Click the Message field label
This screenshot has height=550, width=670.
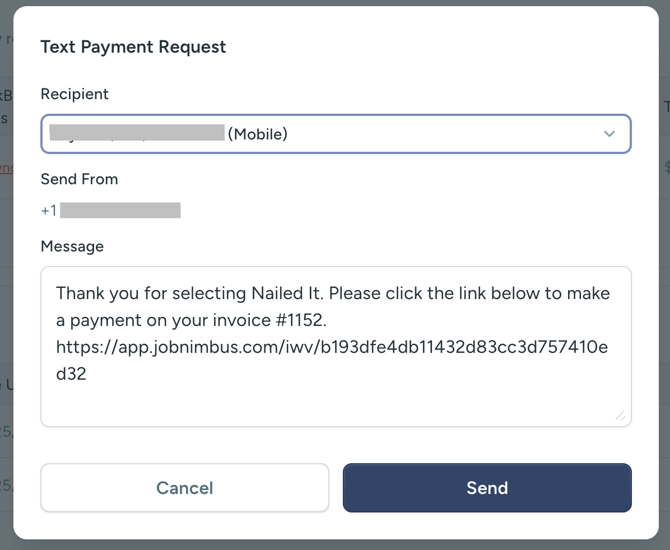point(72,246)
